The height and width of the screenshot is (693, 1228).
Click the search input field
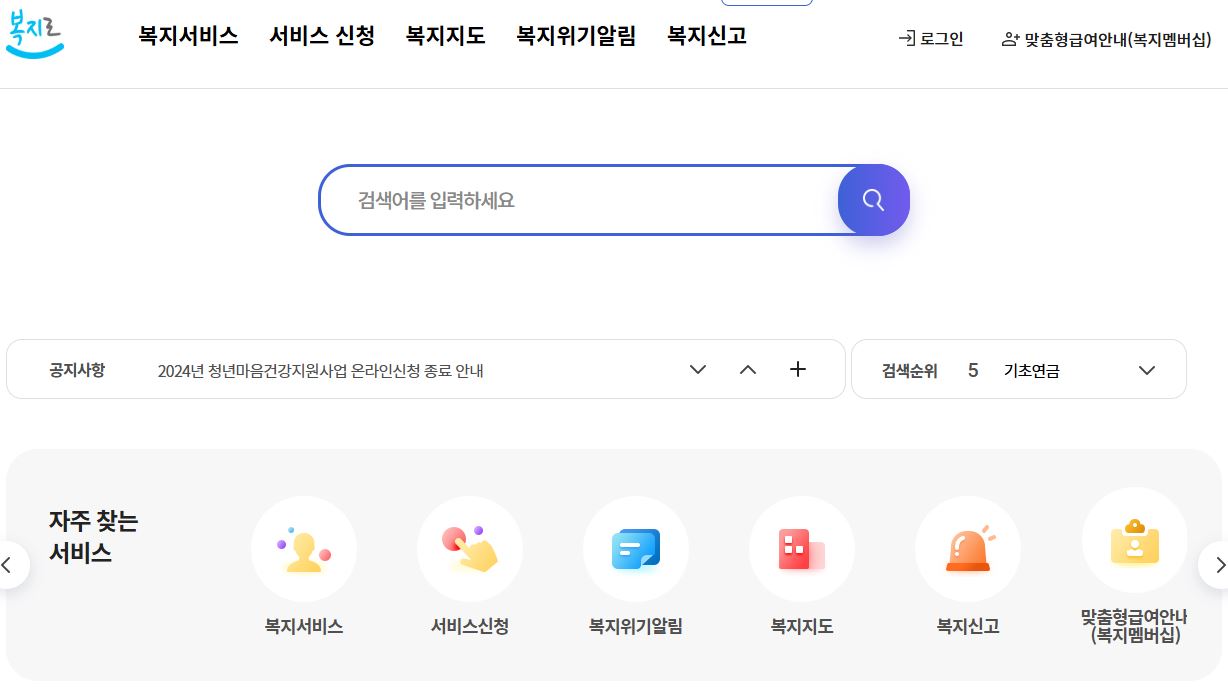tap(580, 200)
